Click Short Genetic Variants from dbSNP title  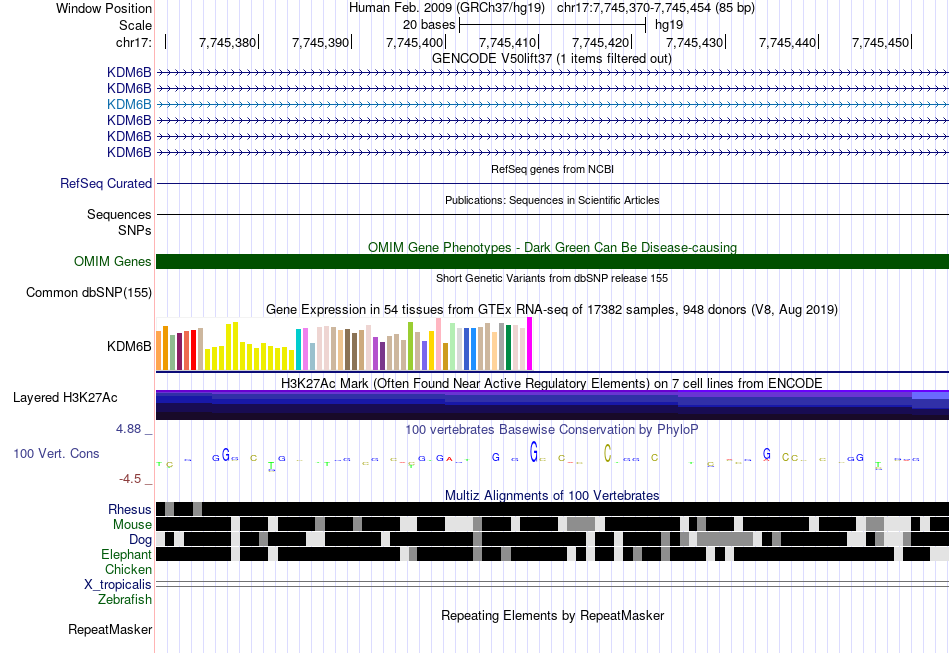(551, 278)
